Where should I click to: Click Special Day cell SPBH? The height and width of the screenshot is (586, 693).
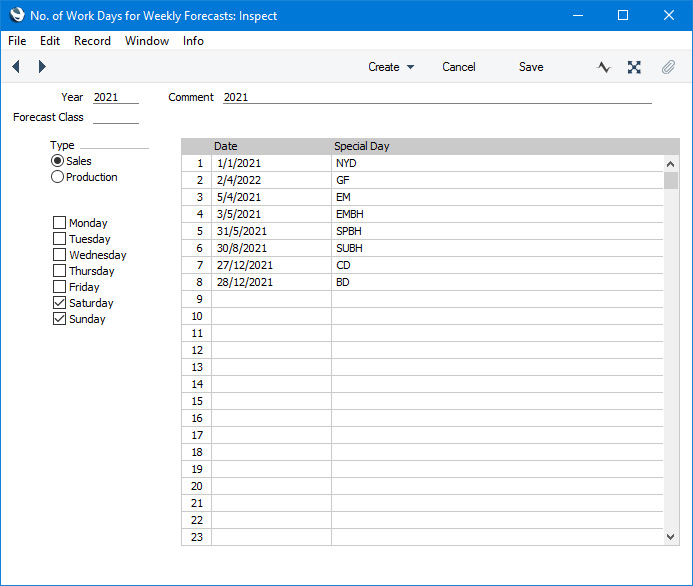(x=497, y=231)
